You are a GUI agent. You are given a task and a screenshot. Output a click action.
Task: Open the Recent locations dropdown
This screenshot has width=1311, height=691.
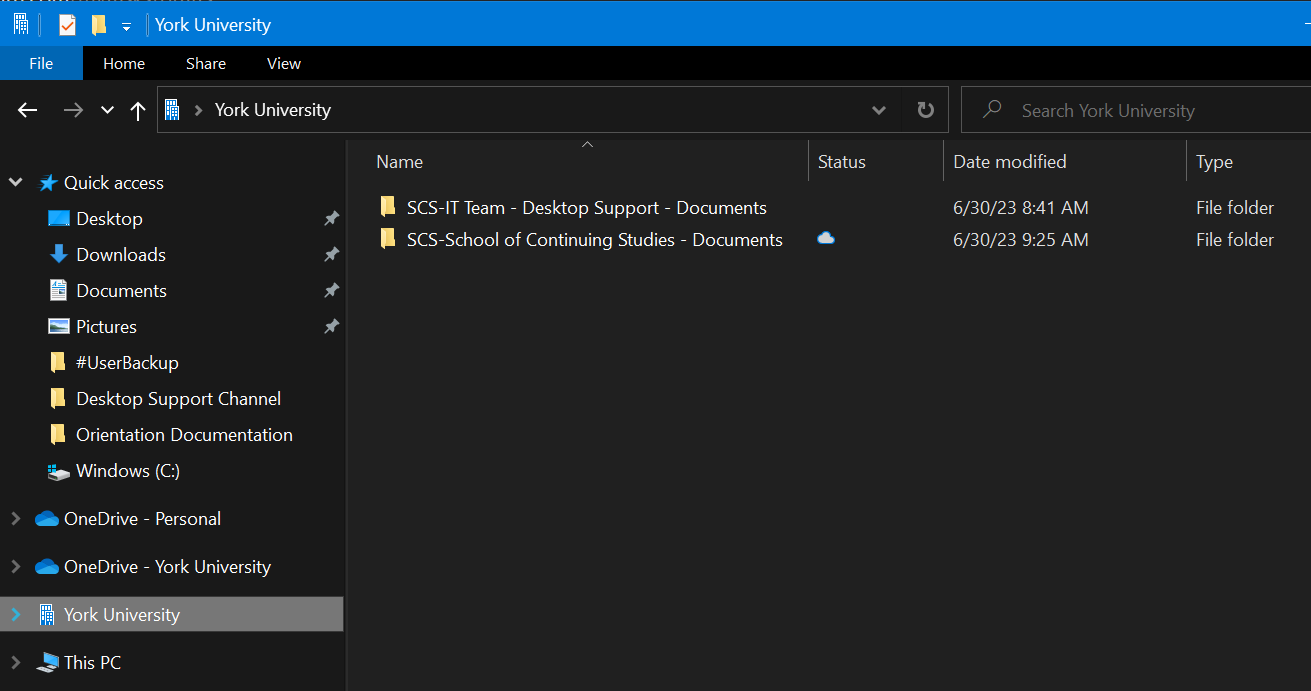(x=107, y=110)
